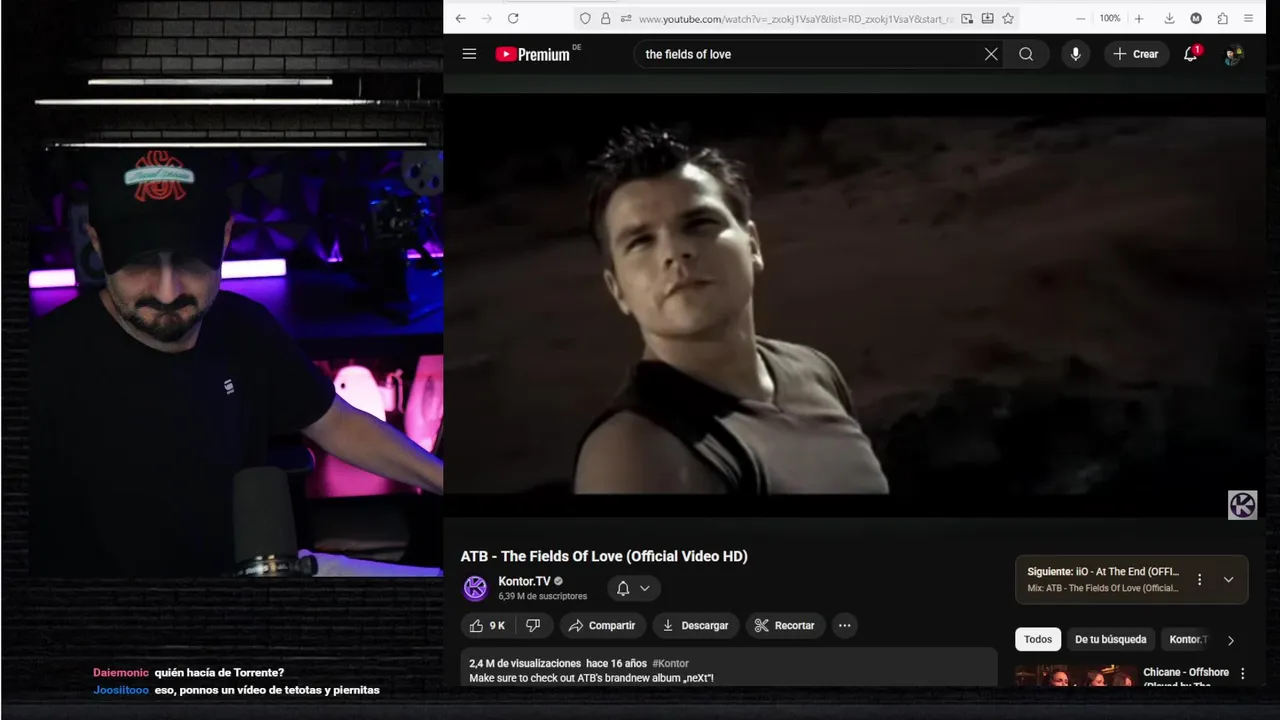Click the video player area
The width and height of the screenshot is (1280, 720).
coord(854,305)
